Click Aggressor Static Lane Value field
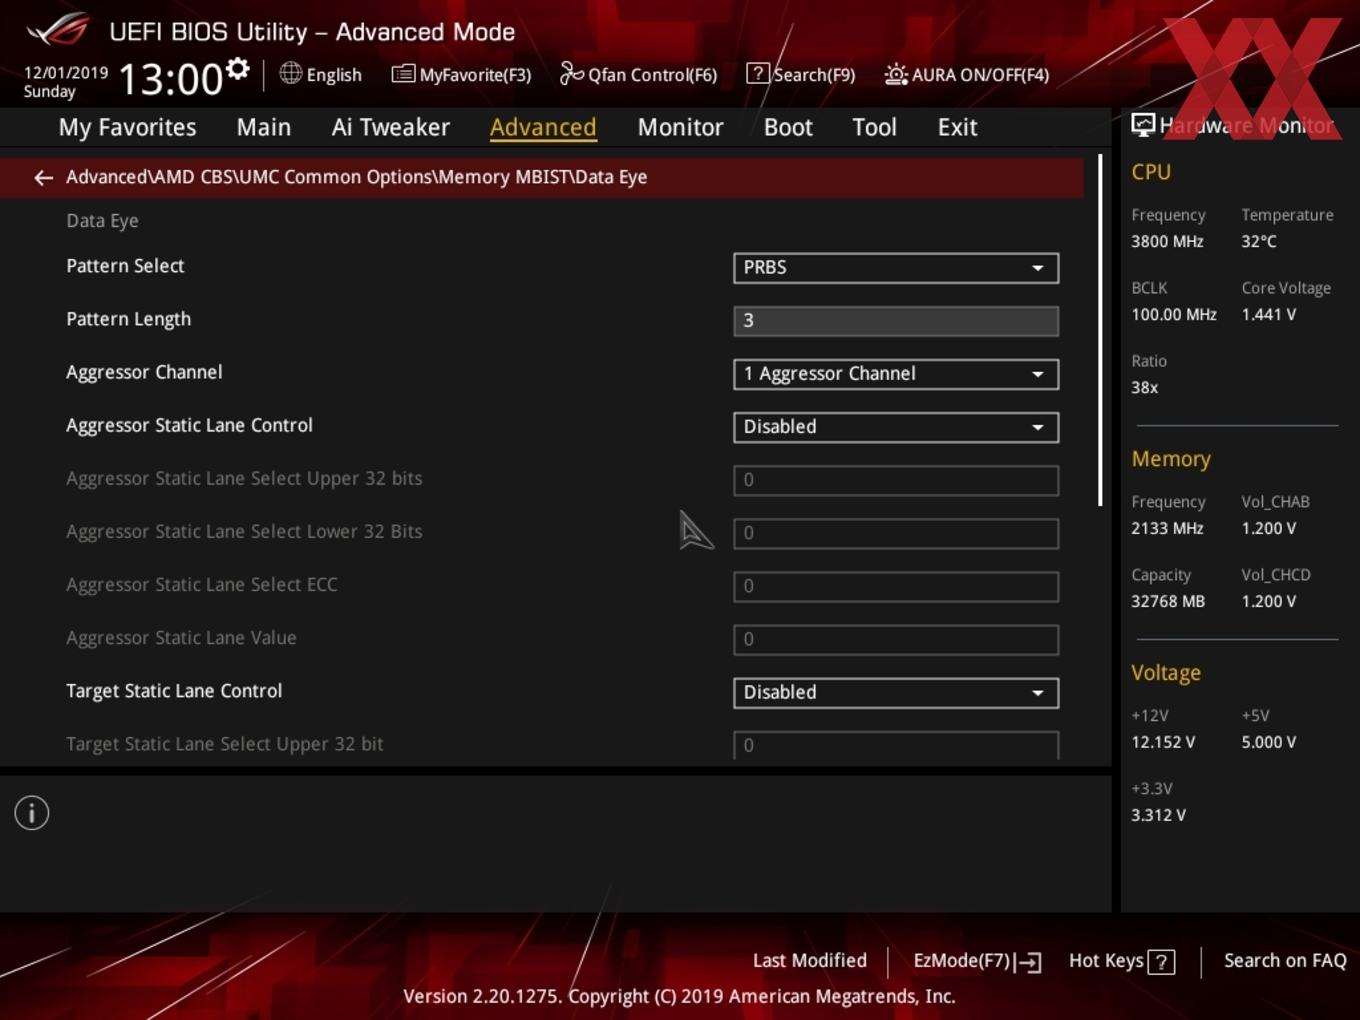1360x1020 pixels. click(x=896, y=639)
